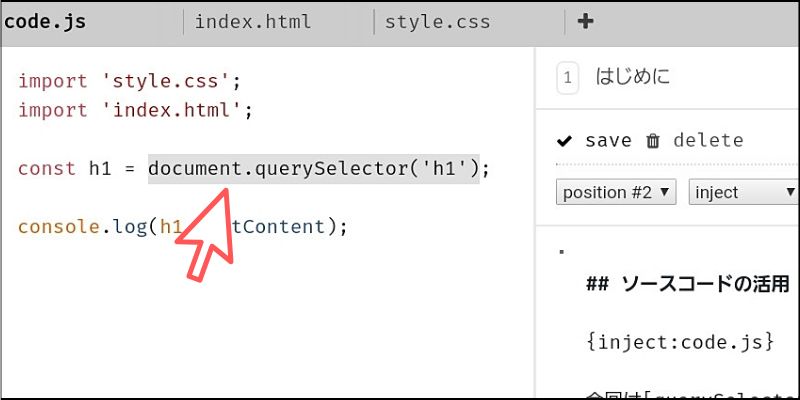Viewport: 800px width, 400px height.
Task: Place cursor on import 'index.html' line
Action: click(135, 110)
